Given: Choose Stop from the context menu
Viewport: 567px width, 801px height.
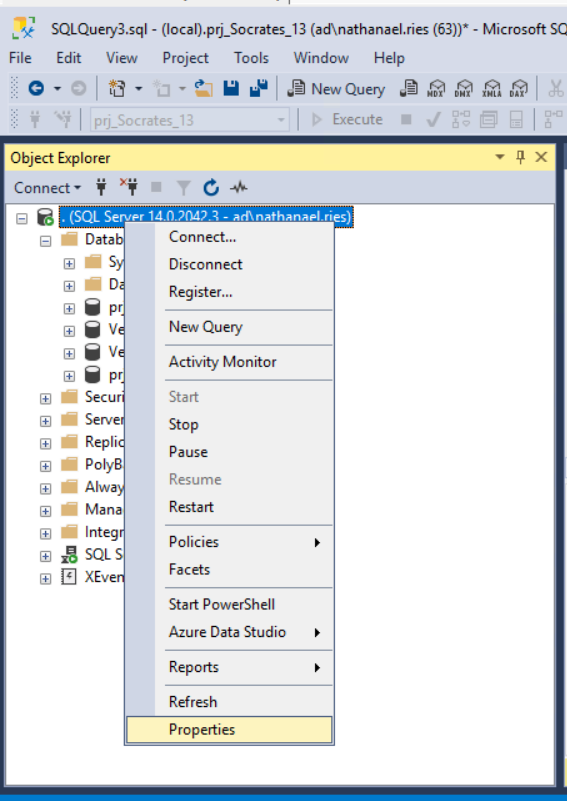Looking at the screenshot, I should 229,425.
